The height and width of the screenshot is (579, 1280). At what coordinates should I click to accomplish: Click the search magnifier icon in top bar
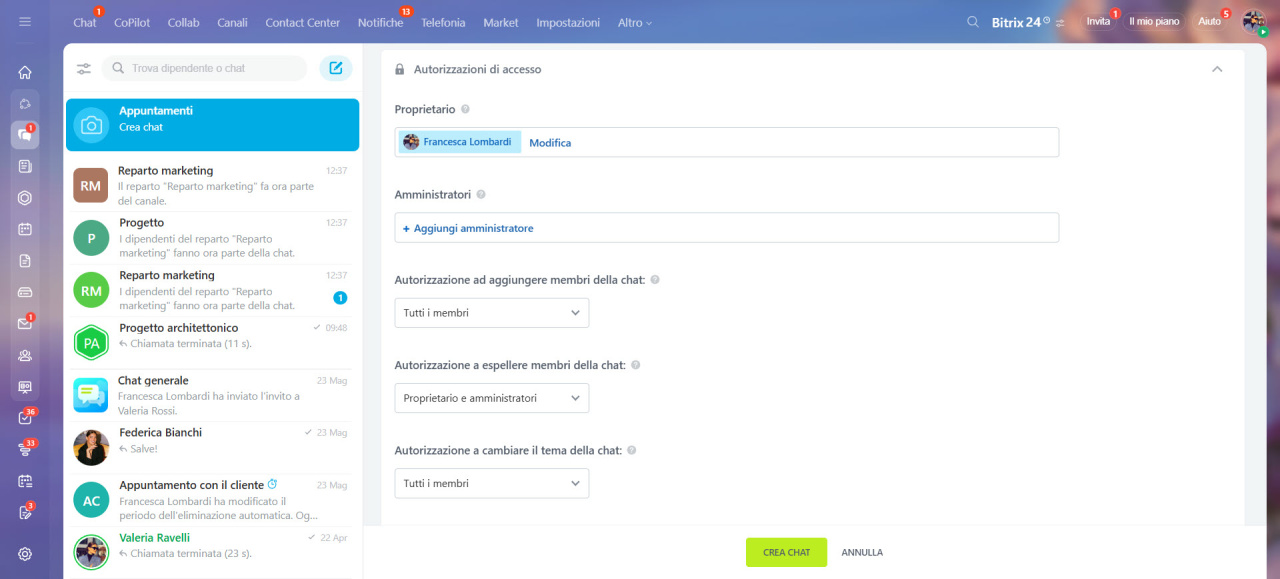pos(973,21)
